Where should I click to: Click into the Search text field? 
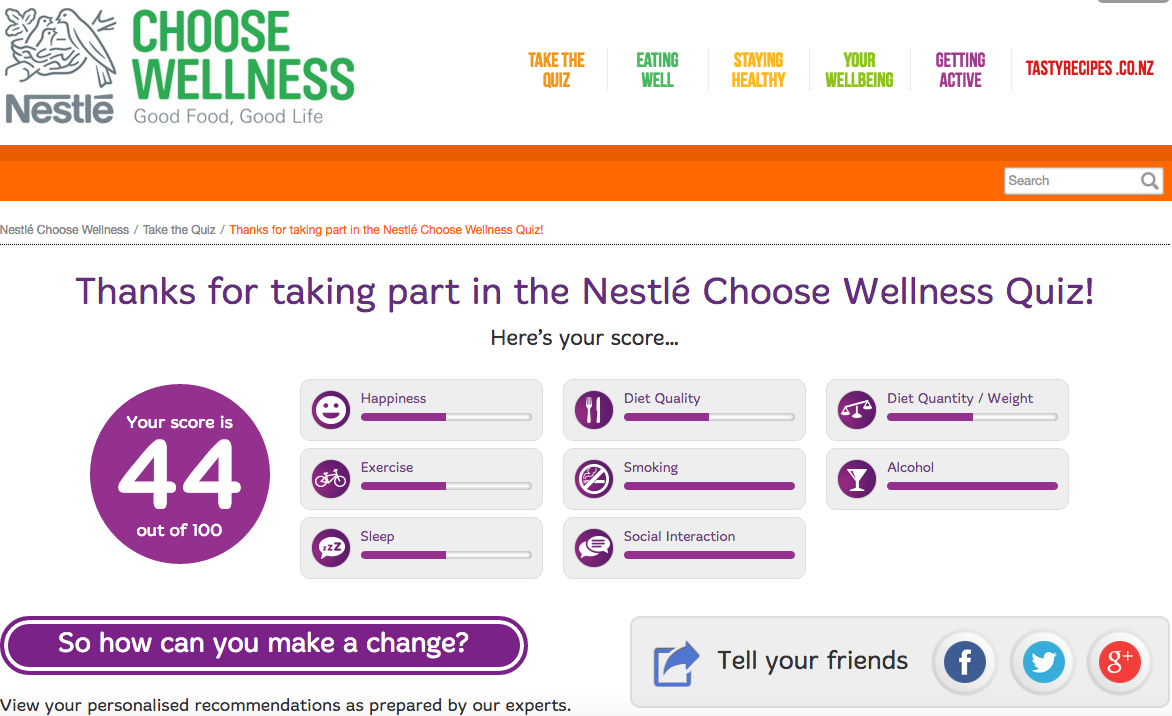[x=1070, y=181]
